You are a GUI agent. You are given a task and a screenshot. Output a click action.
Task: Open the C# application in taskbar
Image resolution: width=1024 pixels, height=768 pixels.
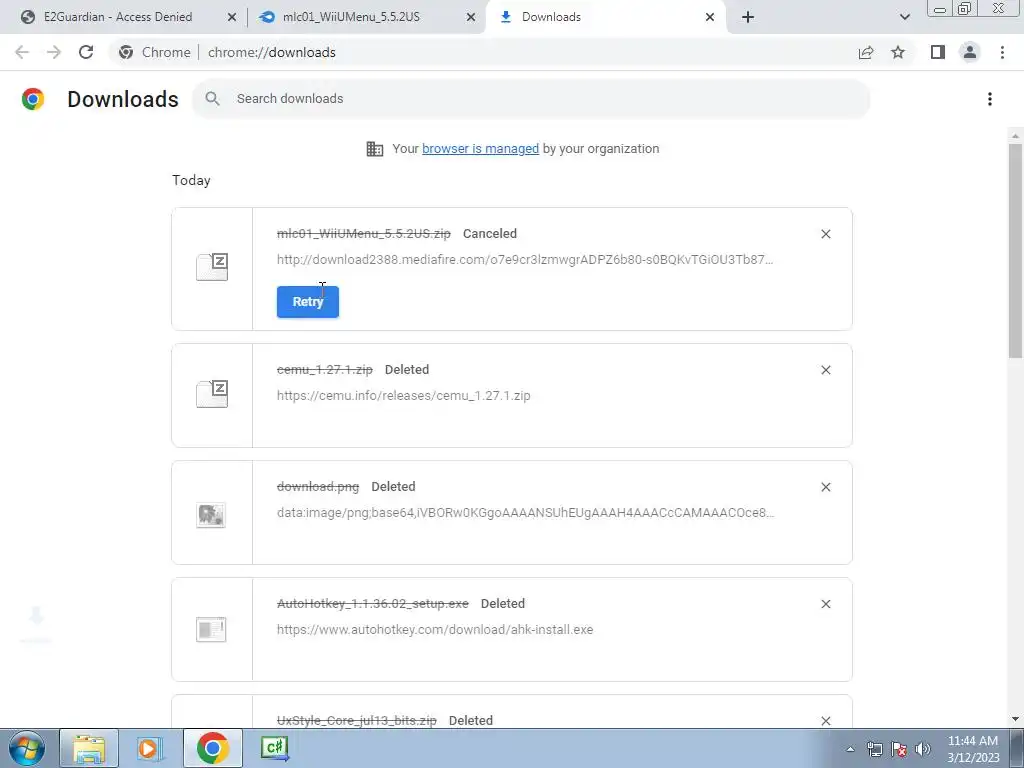274,748
